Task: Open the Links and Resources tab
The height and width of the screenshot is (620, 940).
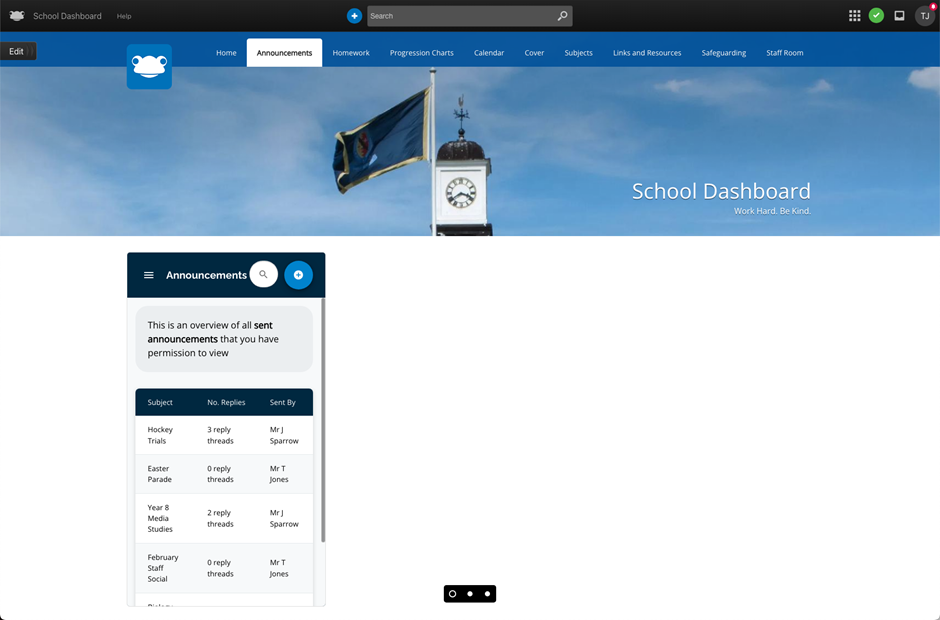Action: (647, 53)
